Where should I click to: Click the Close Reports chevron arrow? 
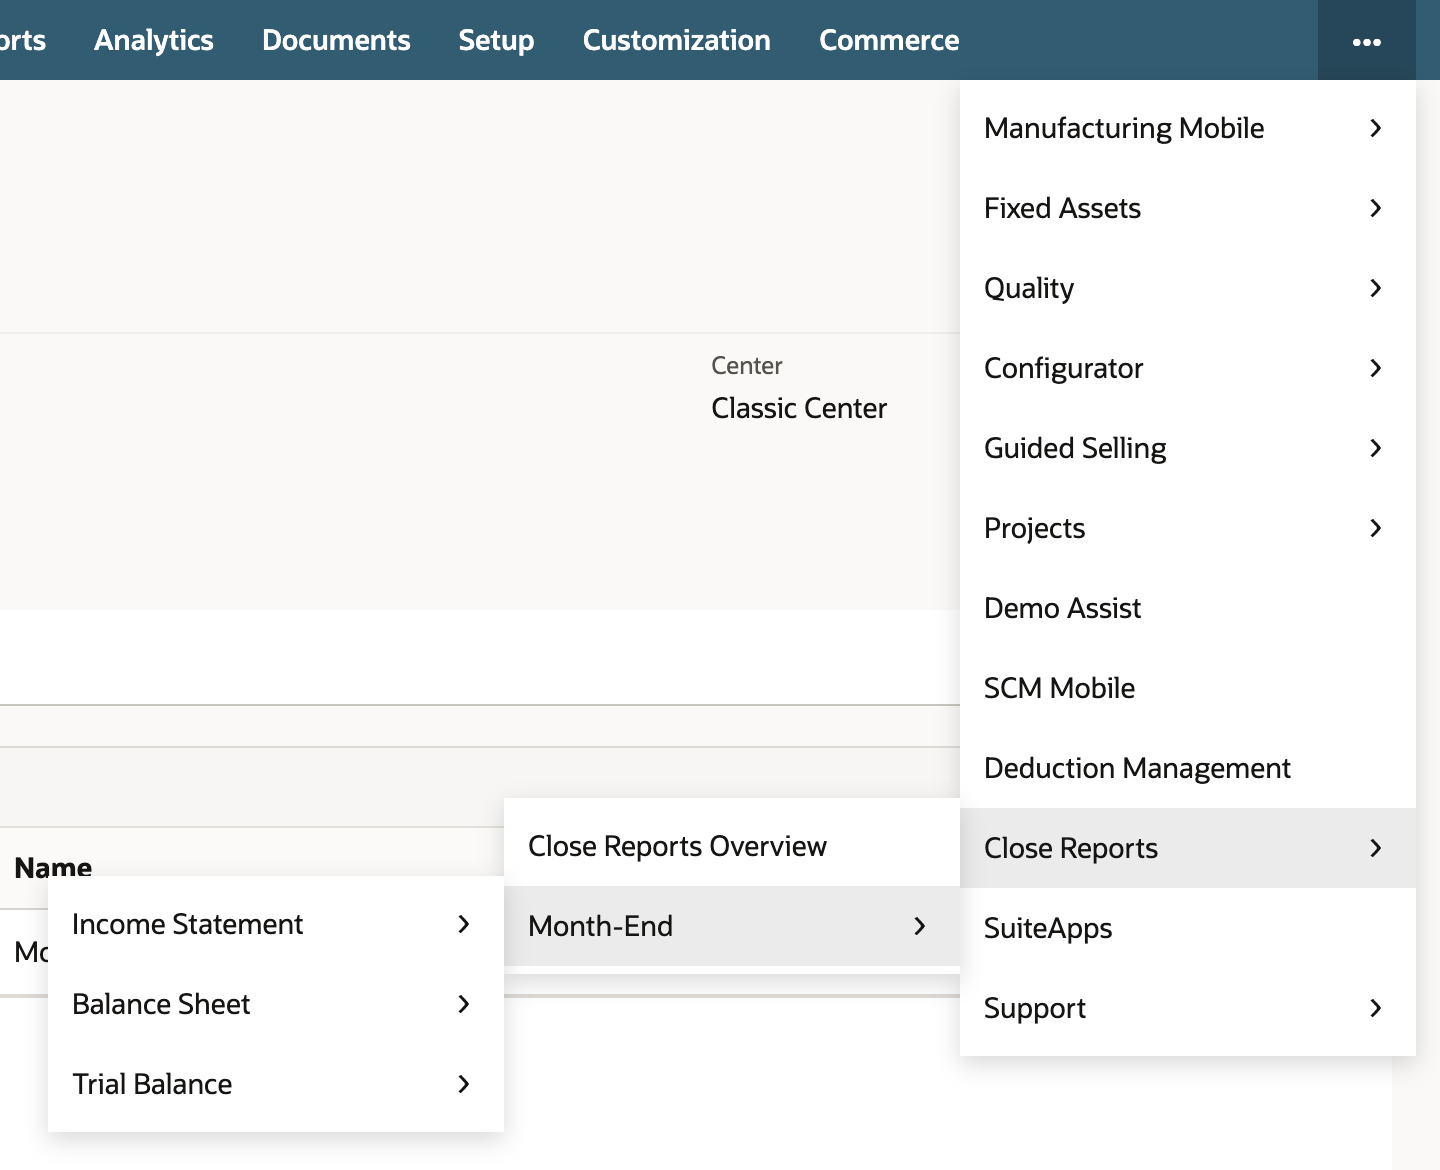tap(1376, 848)
